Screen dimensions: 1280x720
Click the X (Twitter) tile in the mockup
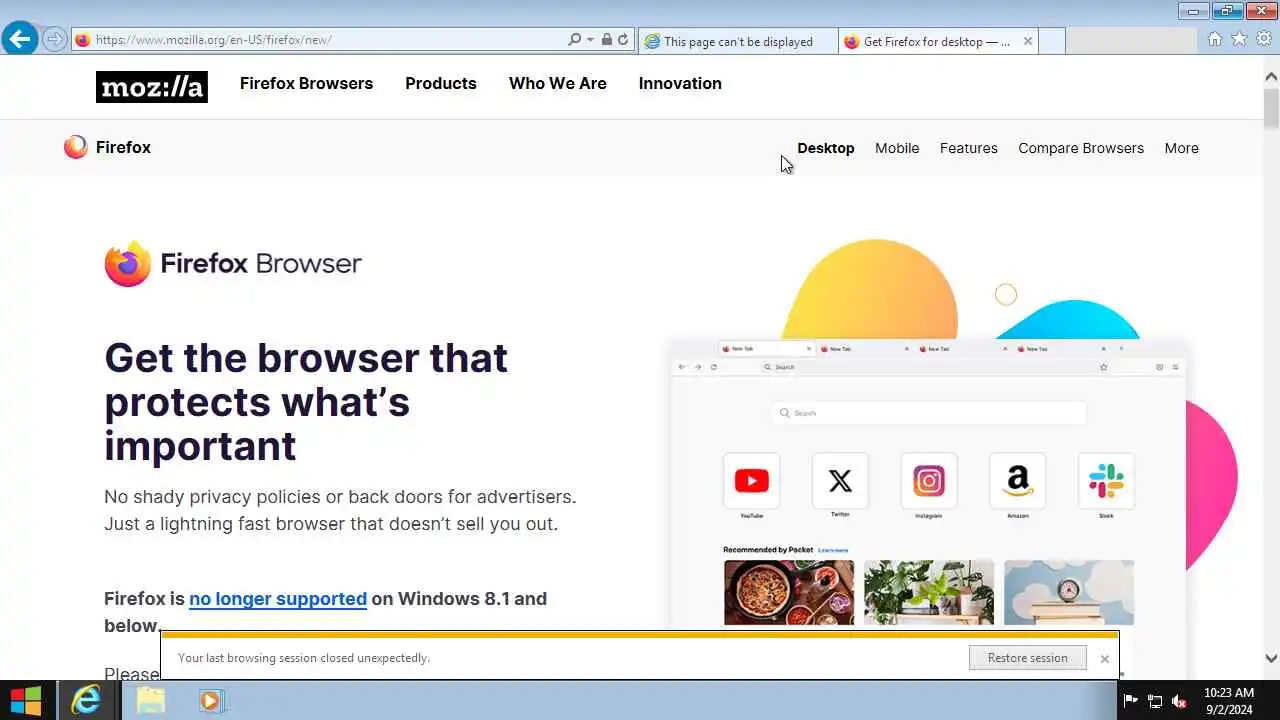(x=840, y=481)
